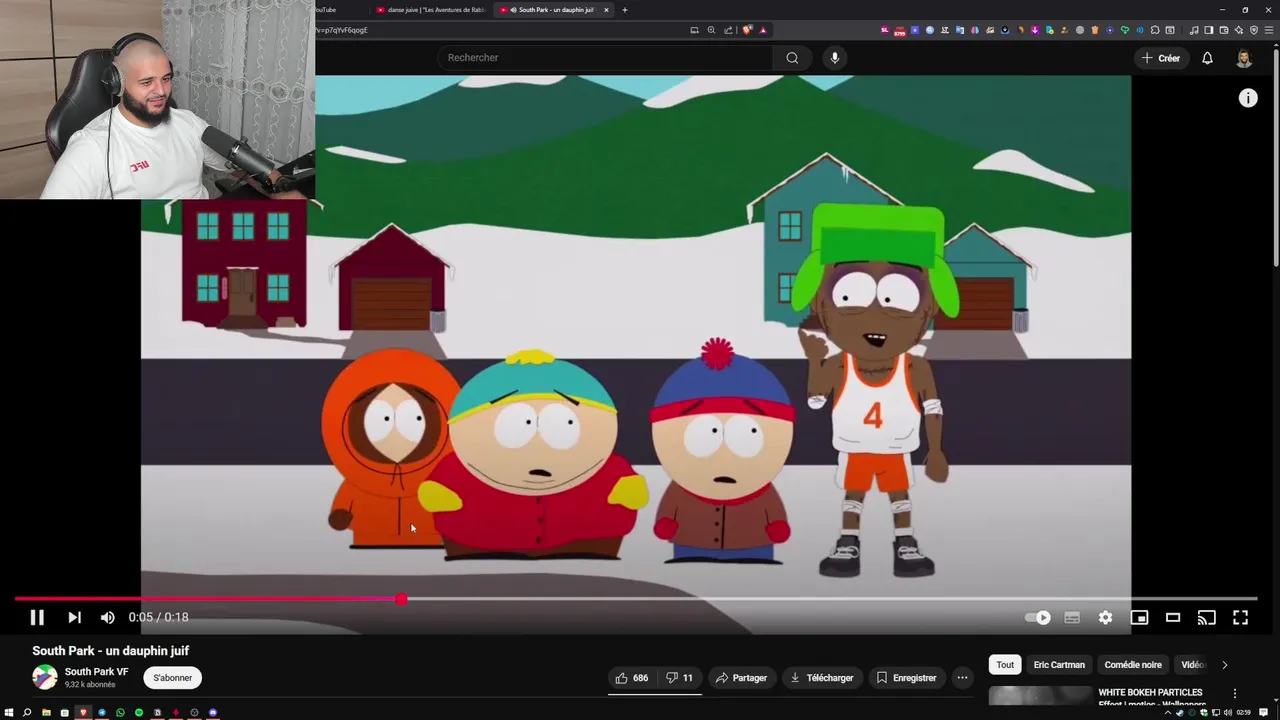This screenshot has height=720, width=1280.
Task: Mute the video player volume
Action: (108, 617)
